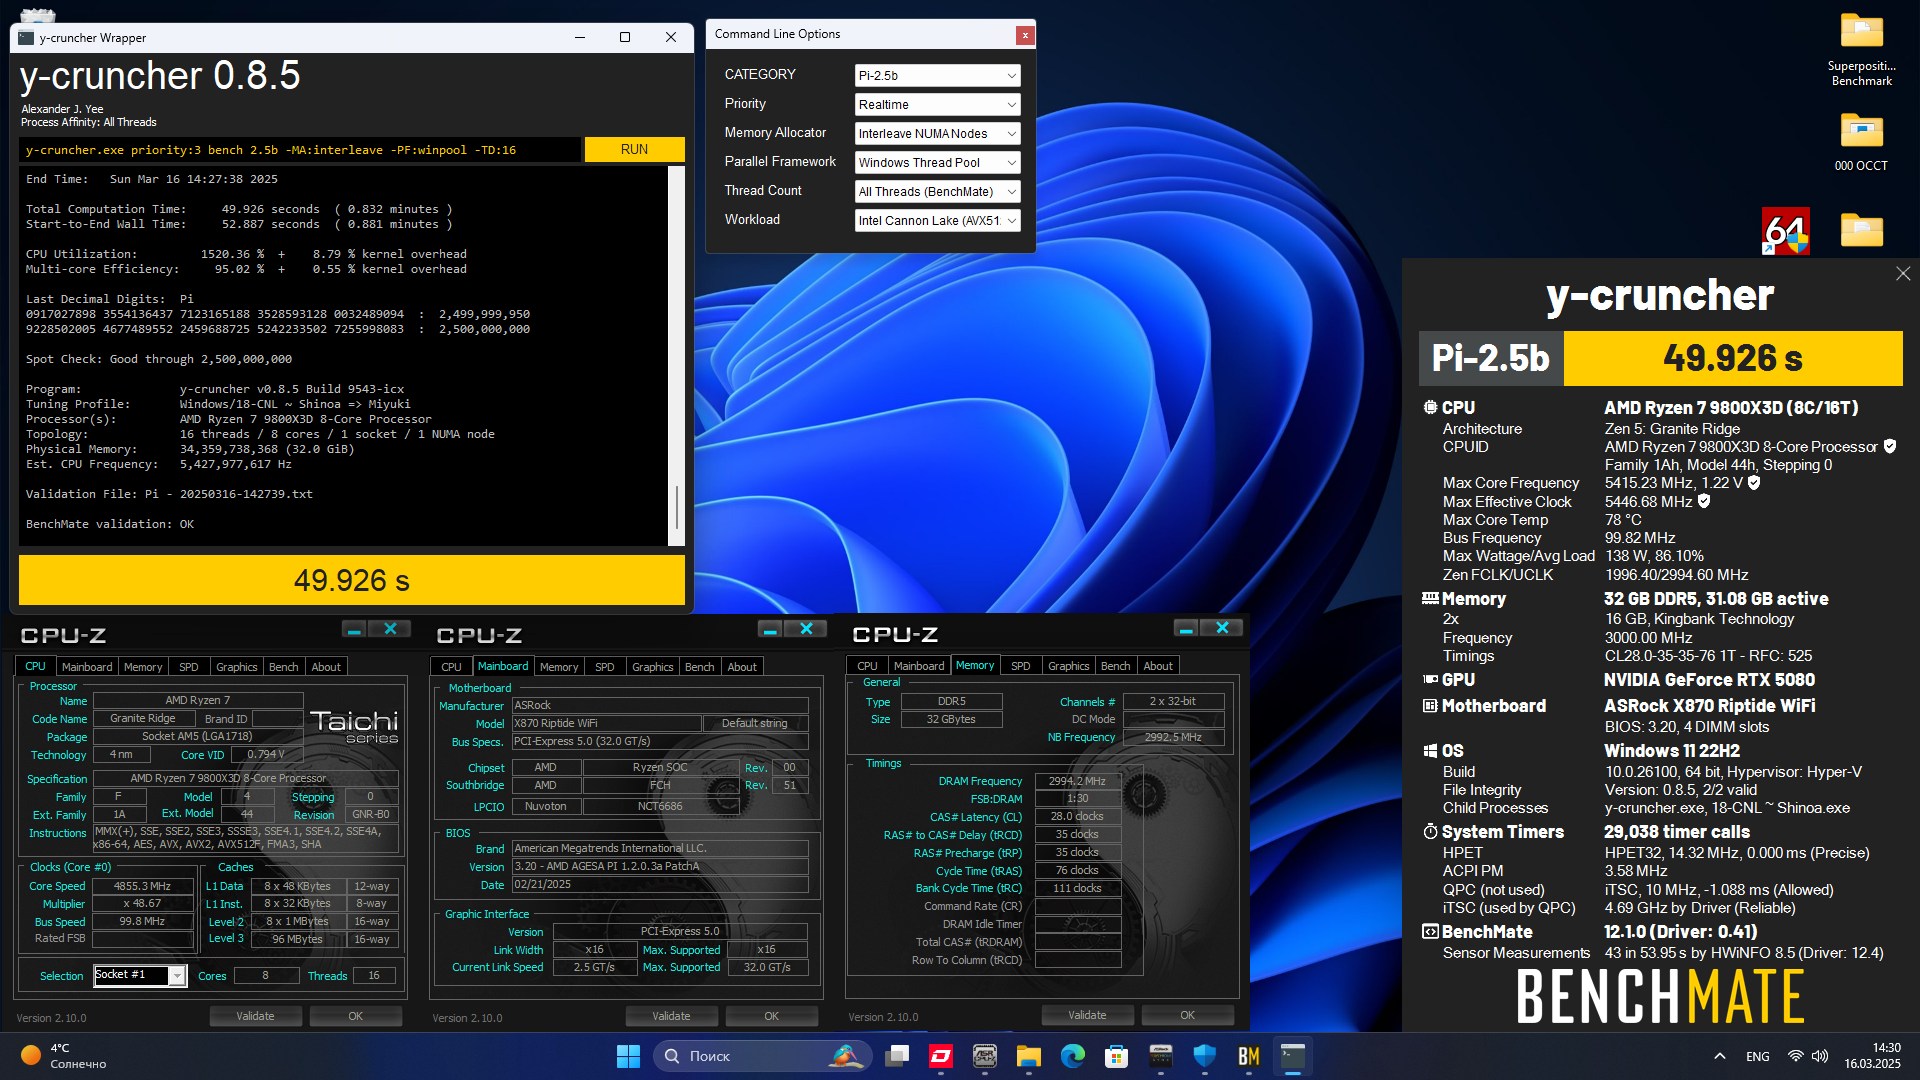Click Validate in the second CPU-Z window

[671, 1016]
